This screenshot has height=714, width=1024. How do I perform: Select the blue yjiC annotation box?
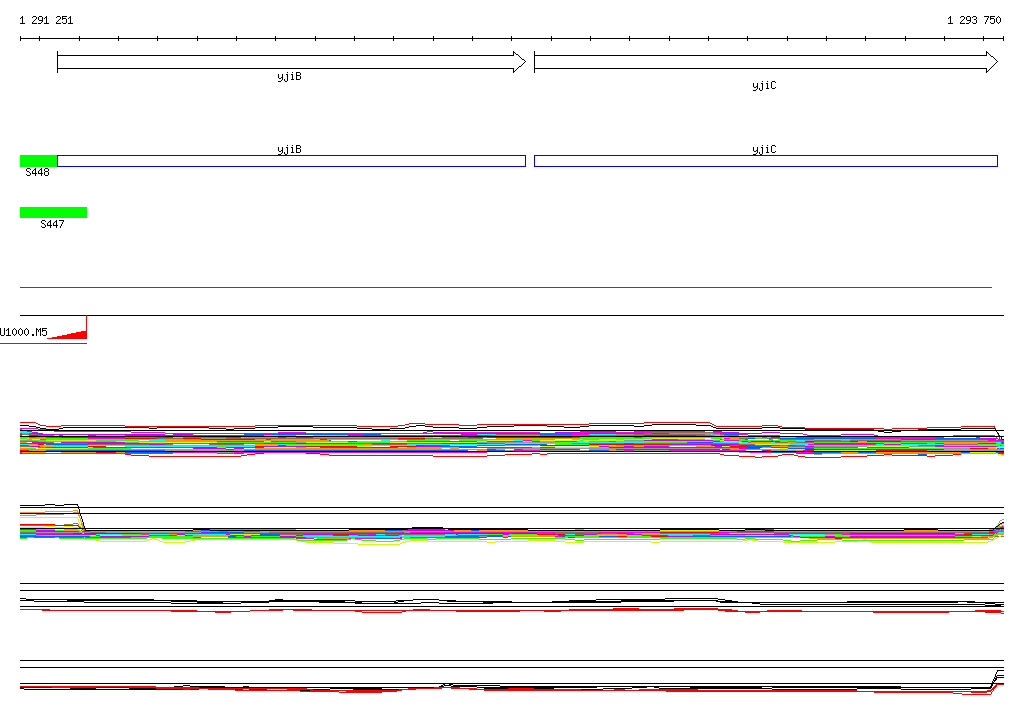(766, 161)
